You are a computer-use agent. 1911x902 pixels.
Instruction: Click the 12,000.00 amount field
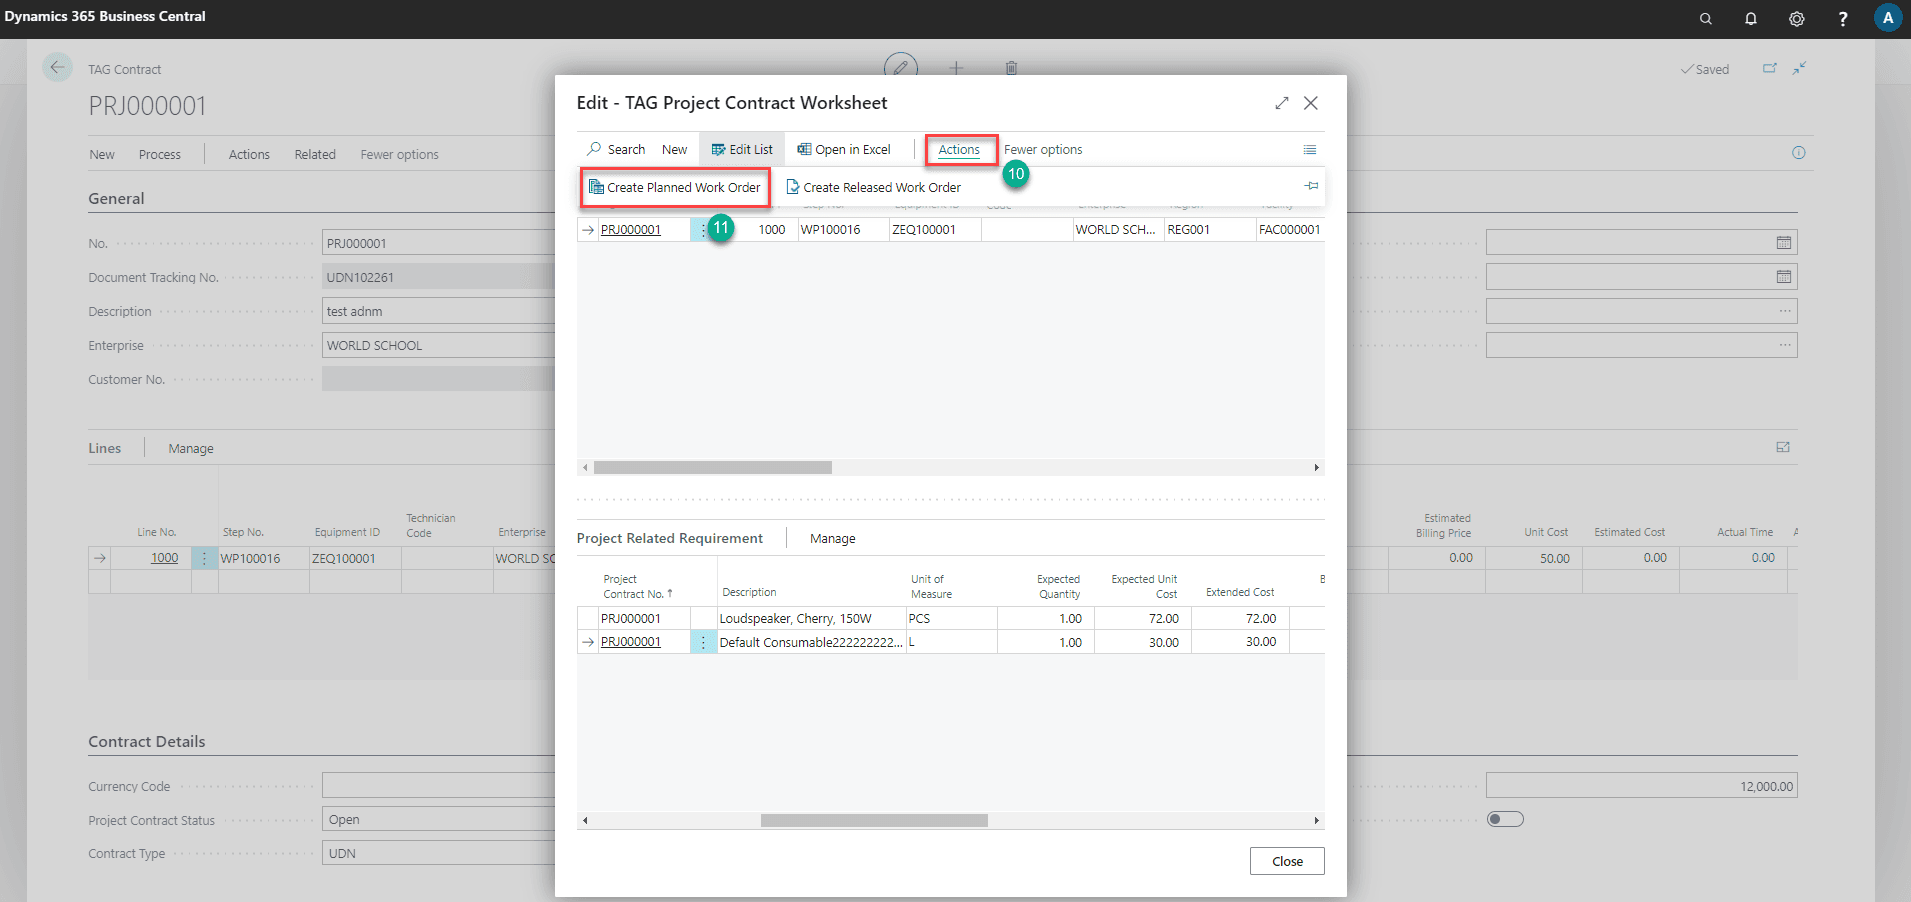(x=1641, y=786)
